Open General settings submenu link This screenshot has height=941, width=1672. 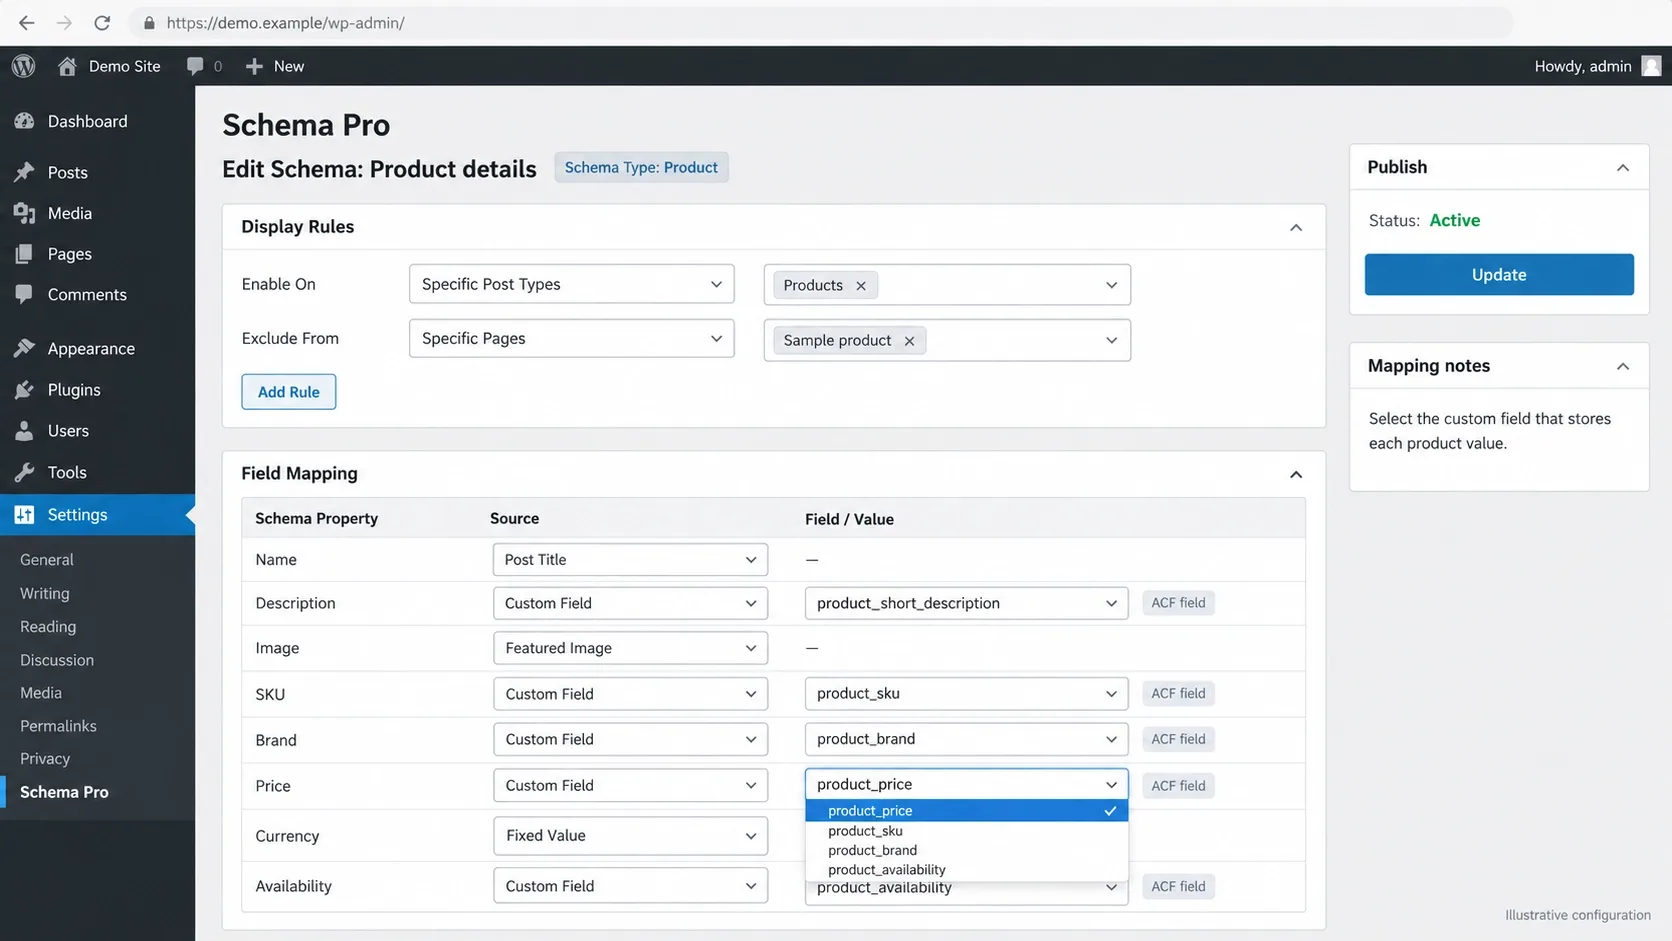pyautogui.click(x=47, y=560)
